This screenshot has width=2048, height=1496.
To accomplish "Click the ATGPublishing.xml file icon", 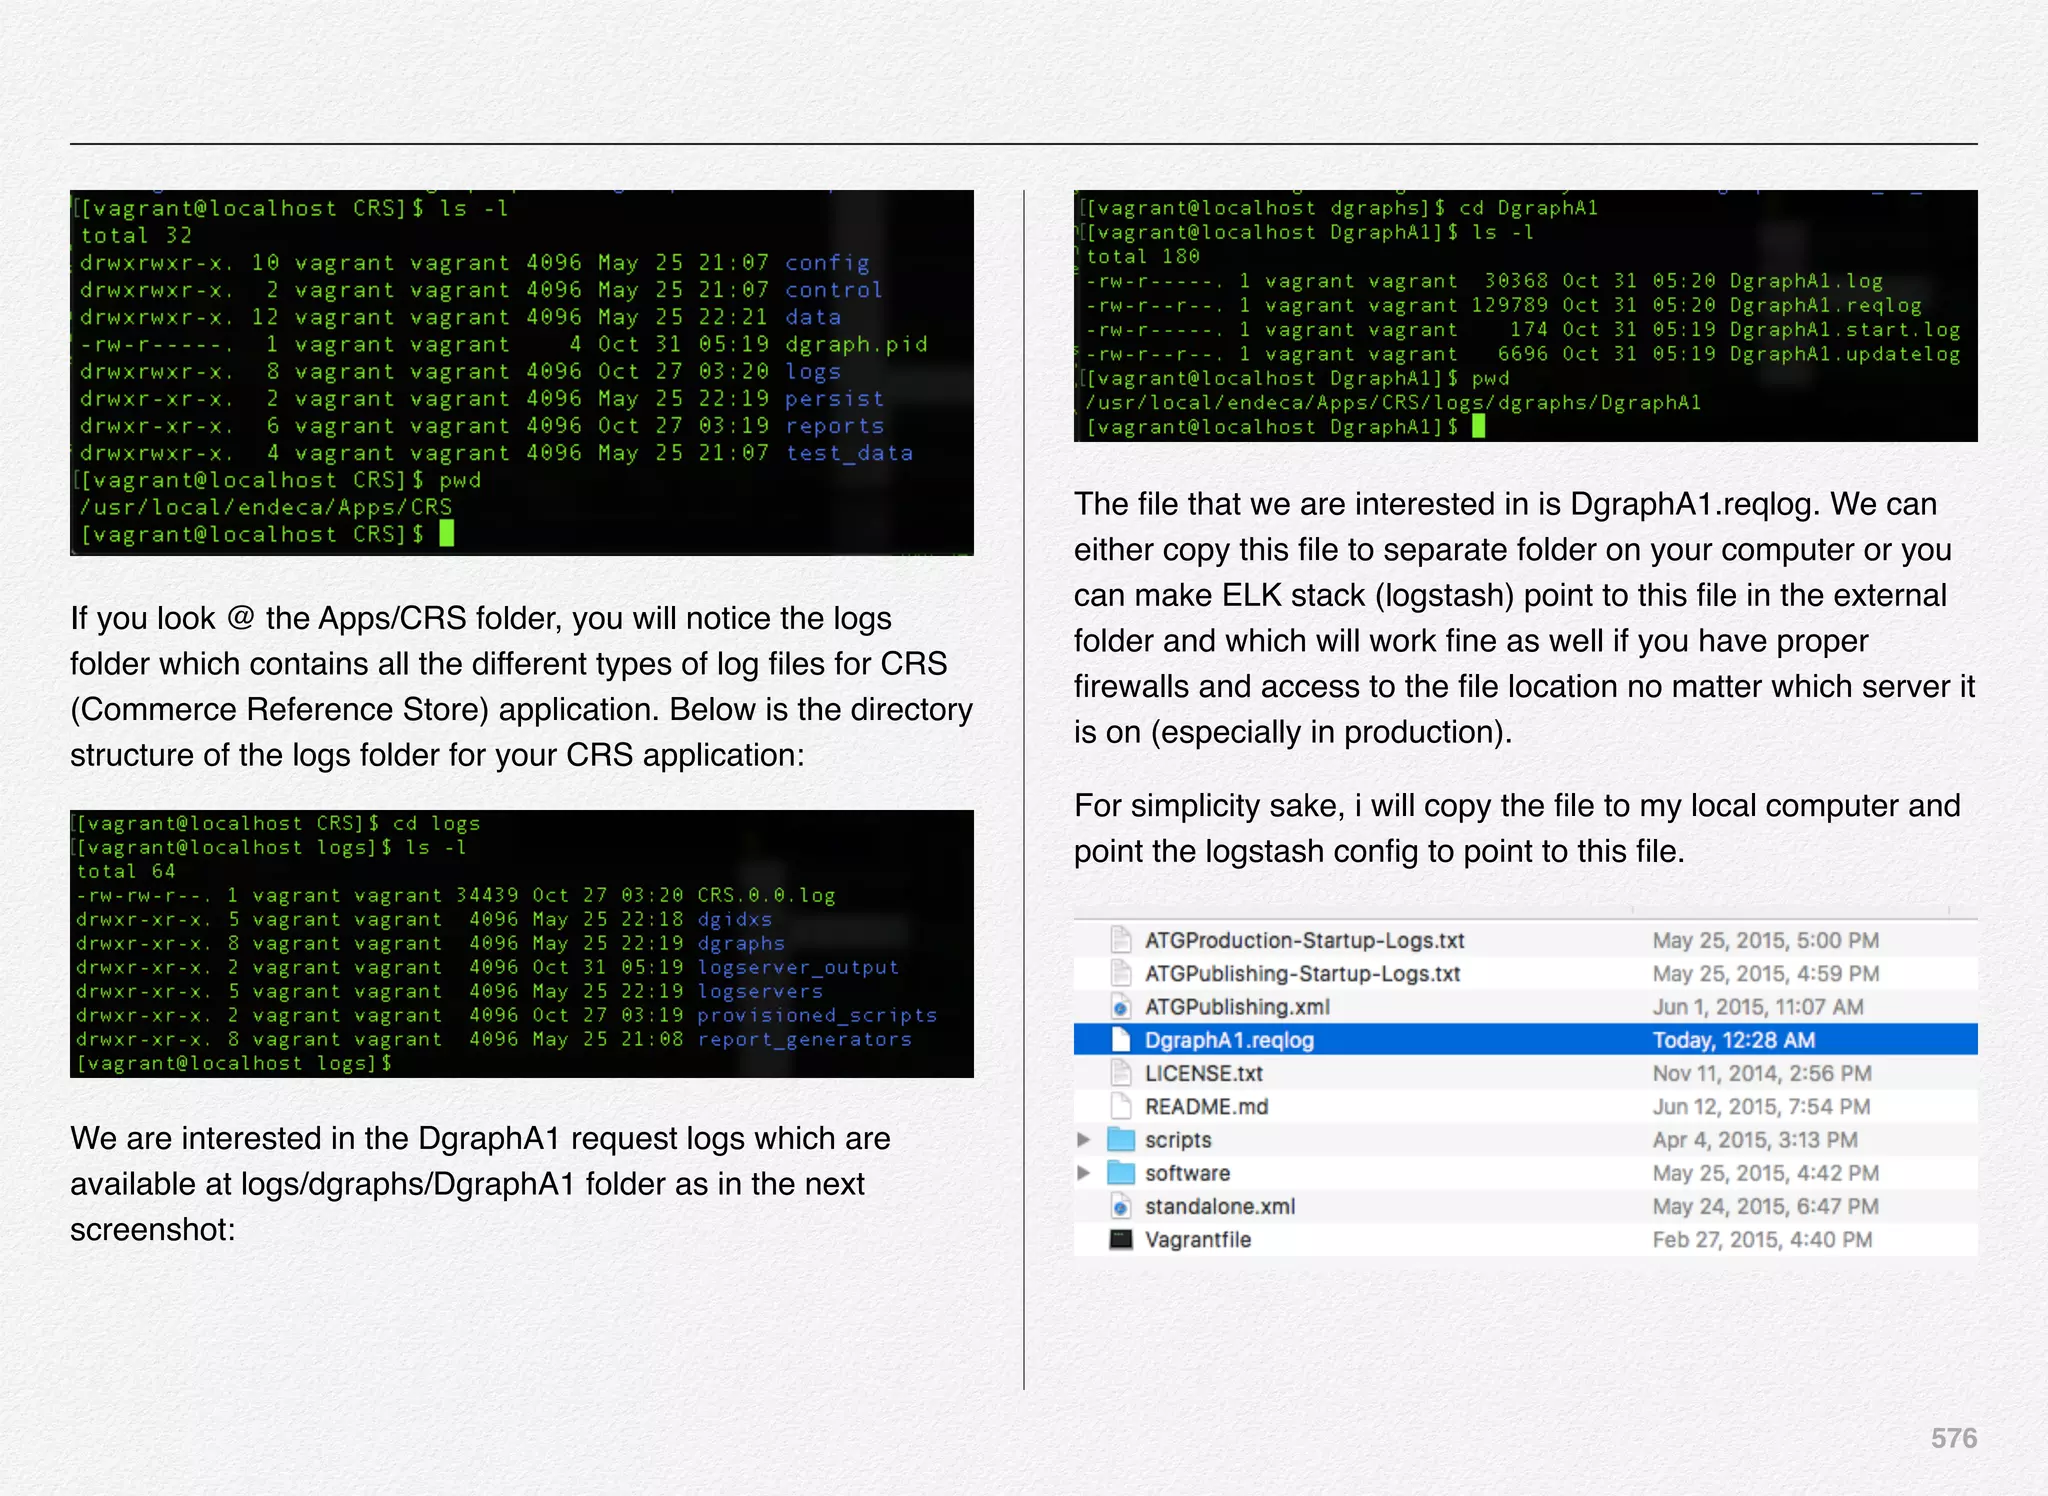I will [1121, 1006].
